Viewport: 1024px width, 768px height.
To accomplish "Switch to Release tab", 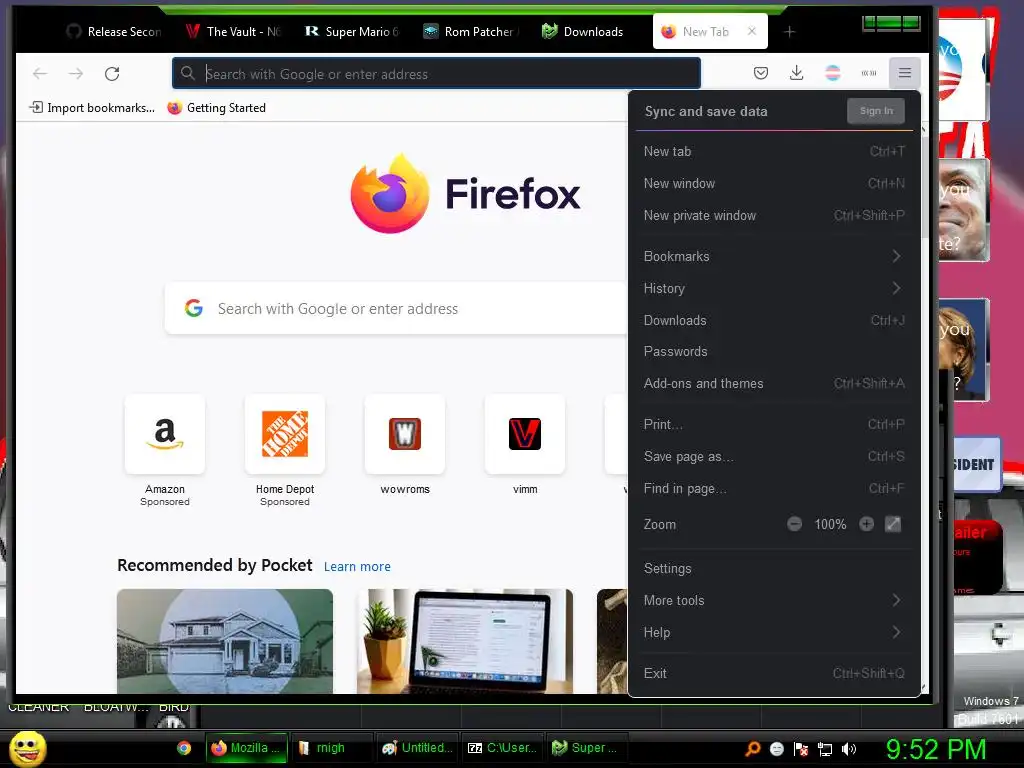I will (x=112, y=31).
